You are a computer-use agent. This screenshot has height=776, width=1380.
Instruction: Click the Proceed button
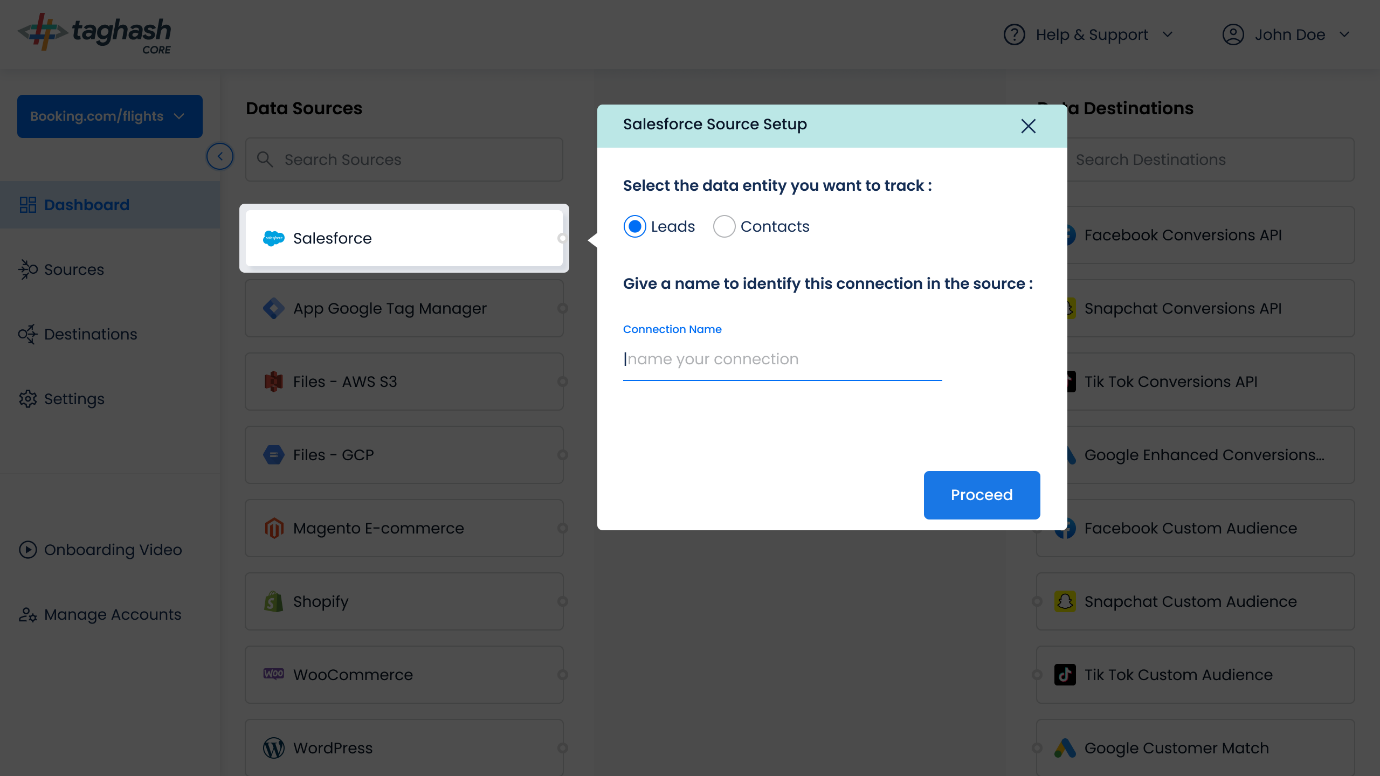point(982,495)
